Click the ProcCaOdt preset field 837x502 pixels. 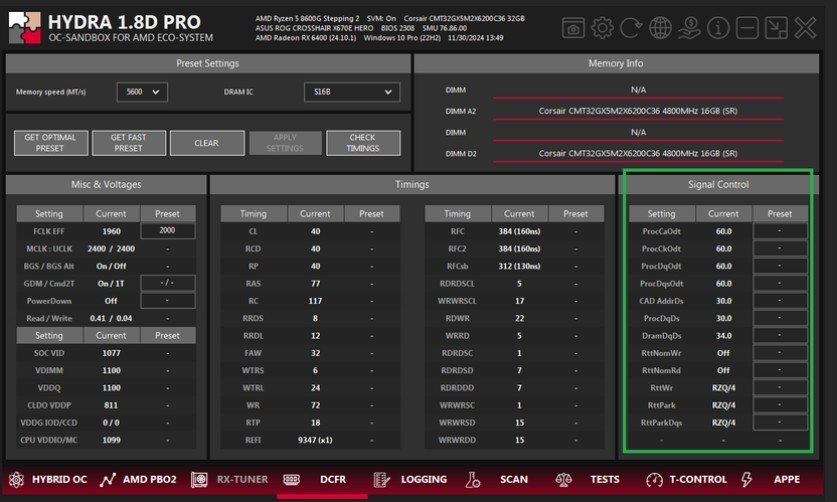[780, 231]
